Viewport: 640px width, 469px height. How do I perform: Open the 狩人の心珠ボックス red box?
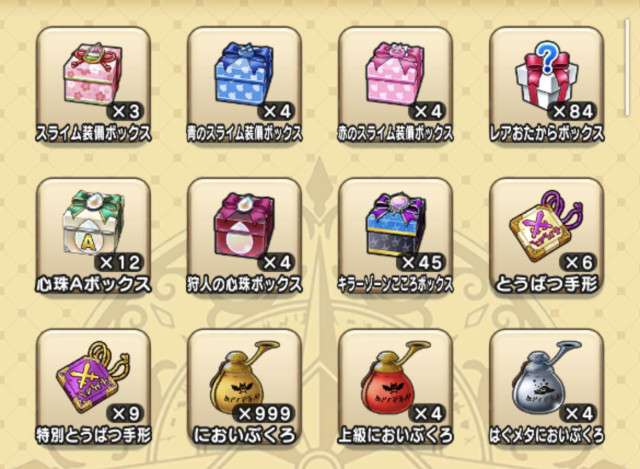click(x=244, y=236)
